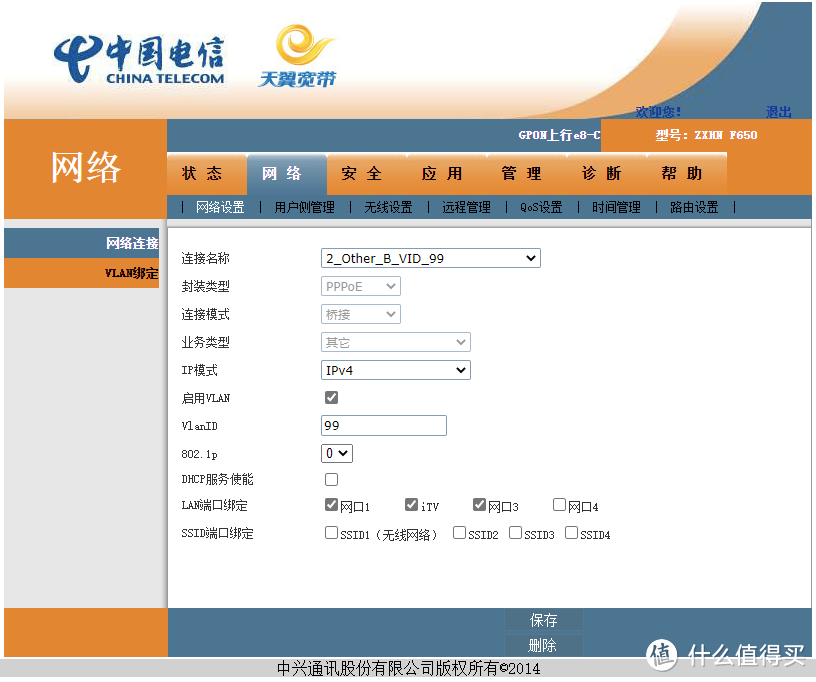The width and height of the screenshot is (816, 682).
Task: Click the 删除 delete button
Action: tap(544, 646)
